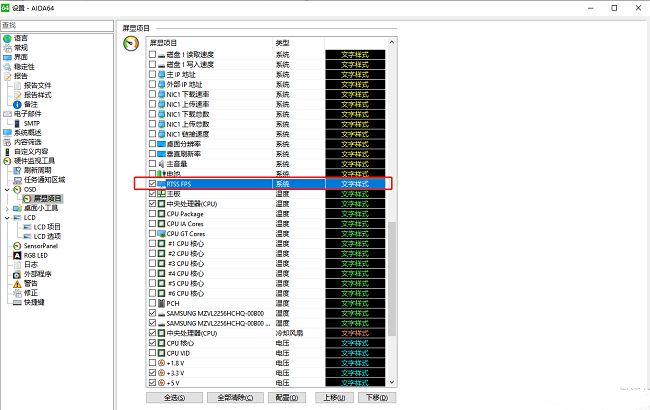The height and width of the screenshot is (410, 650).
Task: Select the 内容筛选 filter icon
Action: pos(7,142)
